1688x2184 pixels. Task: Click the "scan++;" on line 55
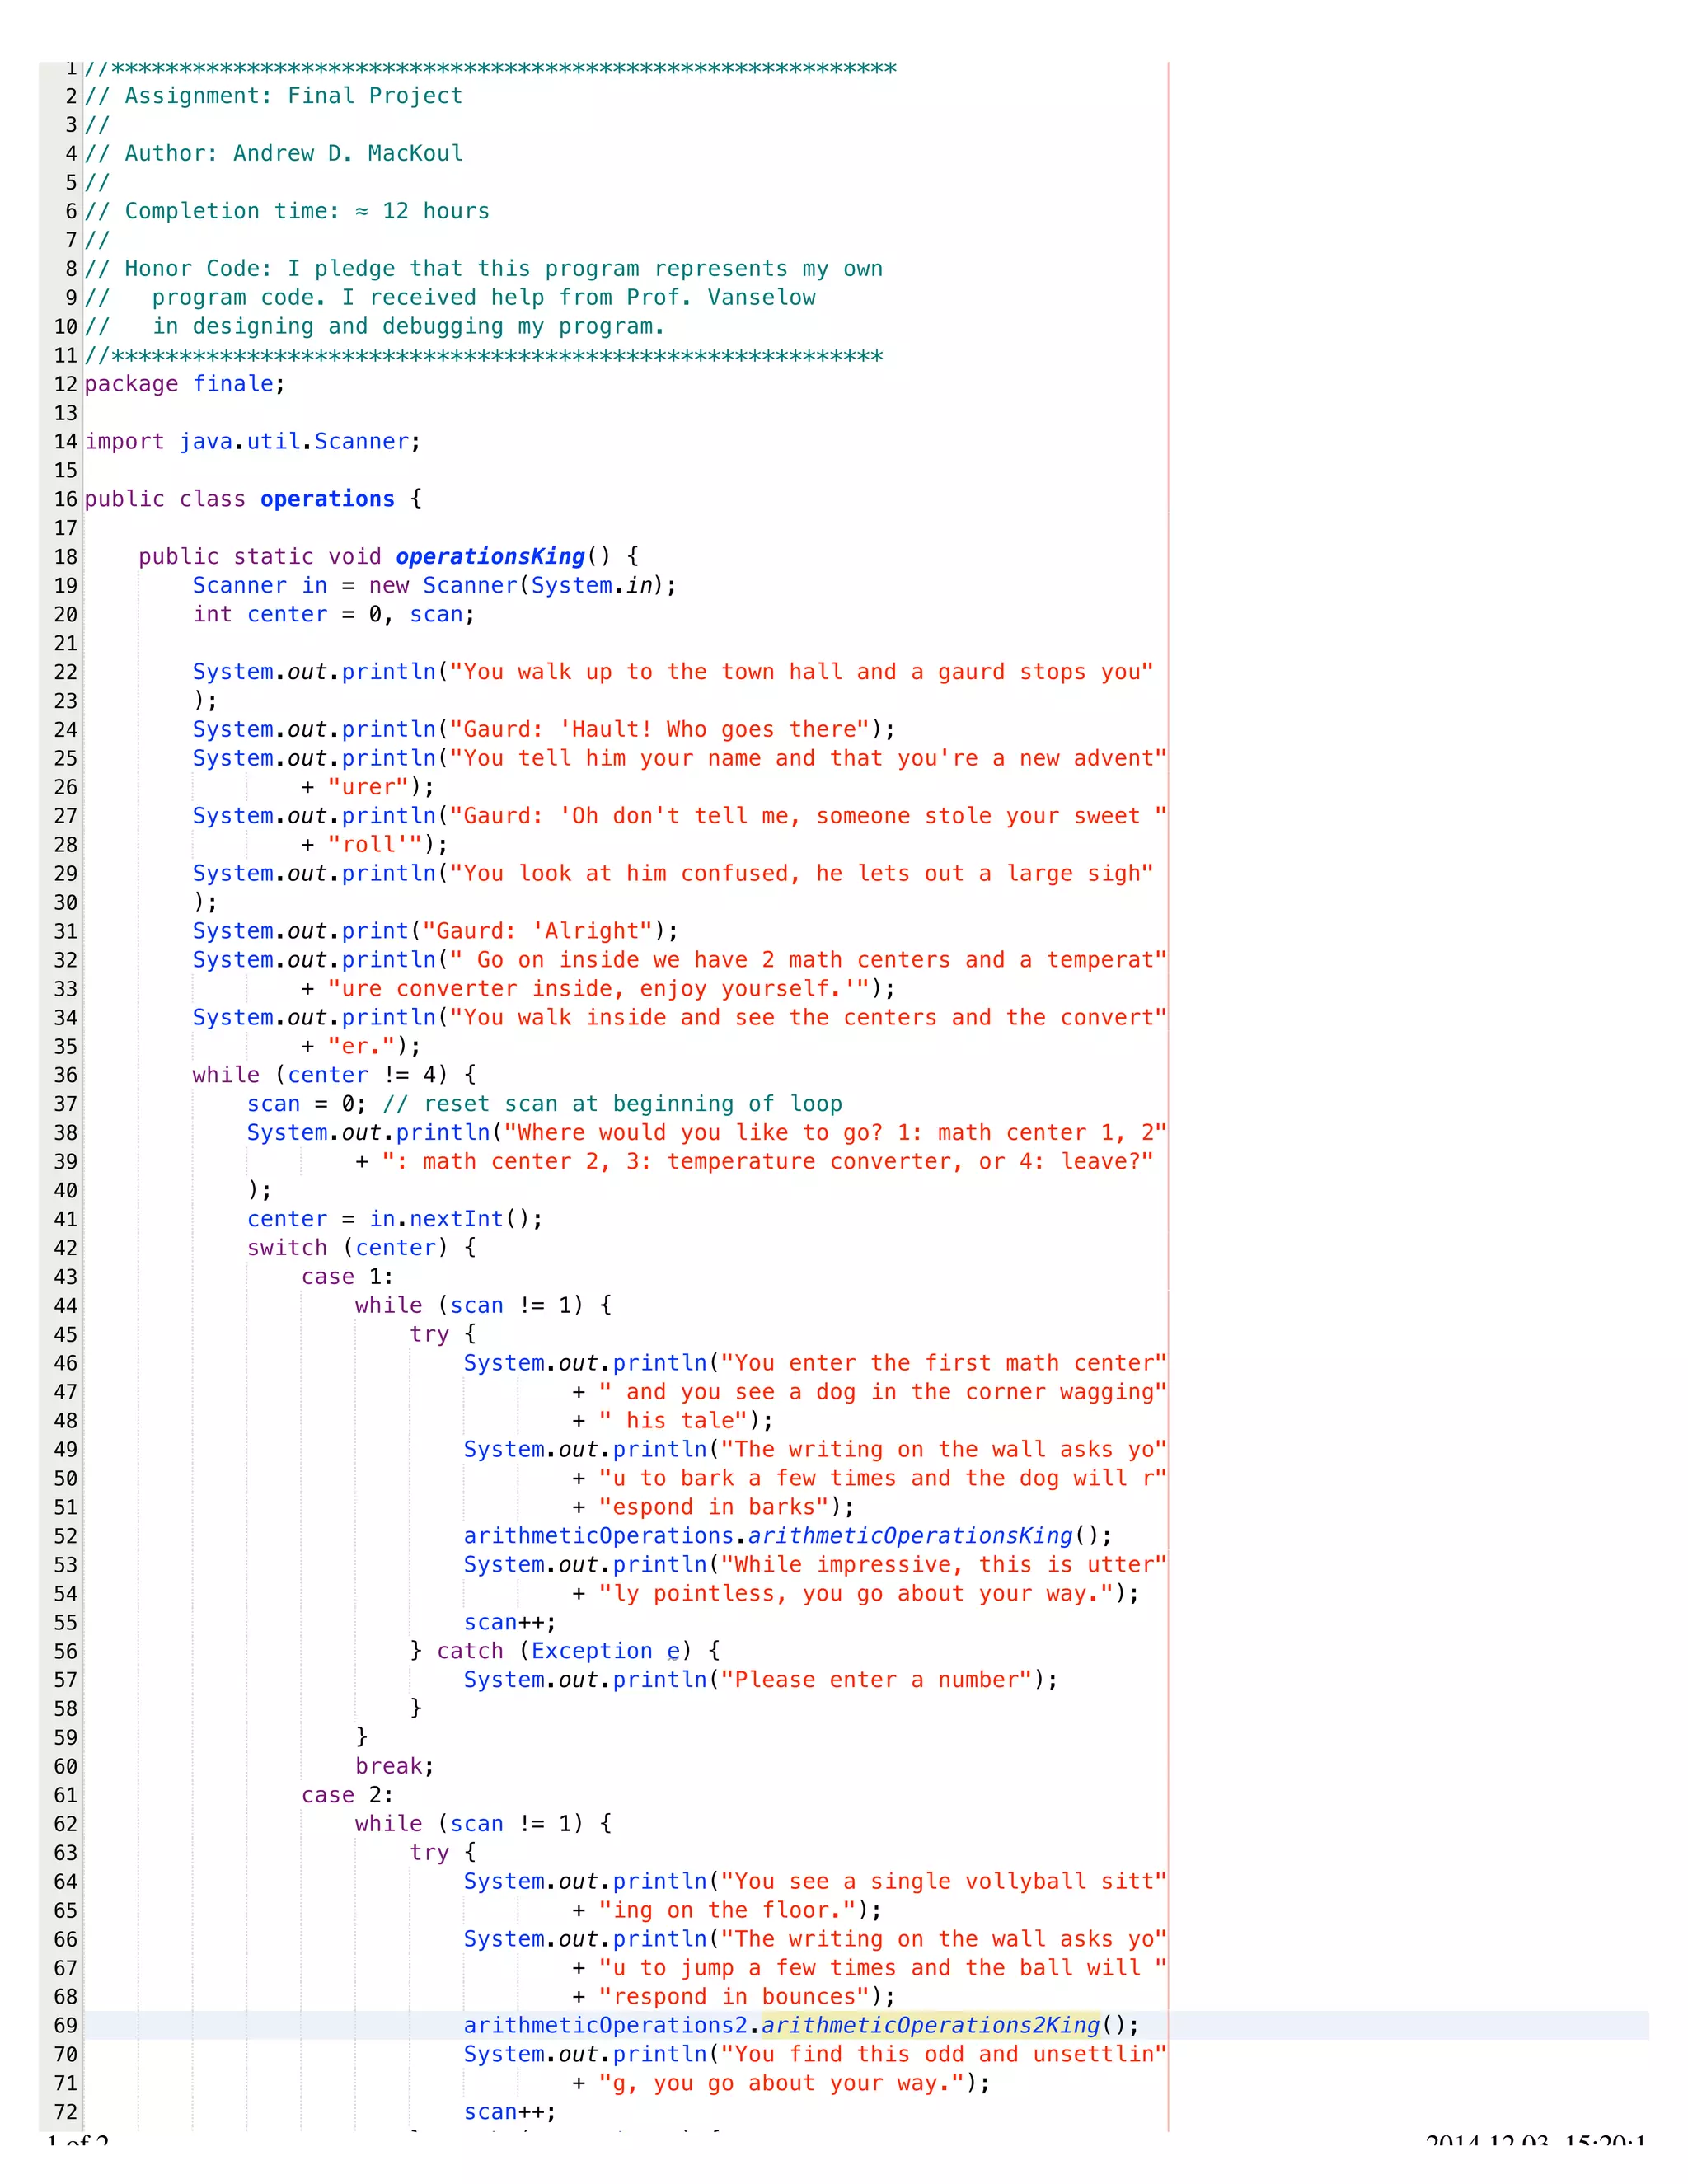coord(510,1623)
